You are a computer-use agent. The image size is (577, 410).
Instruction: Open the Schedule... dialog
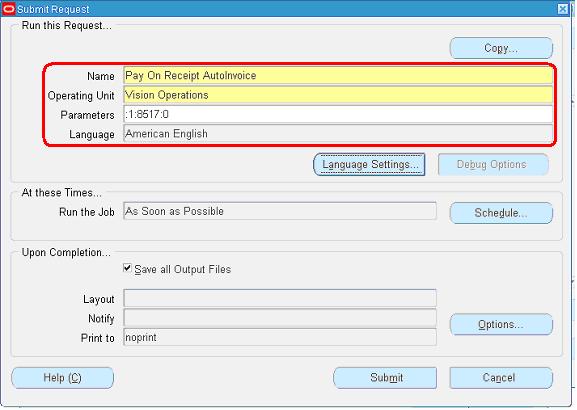(501, 213)
